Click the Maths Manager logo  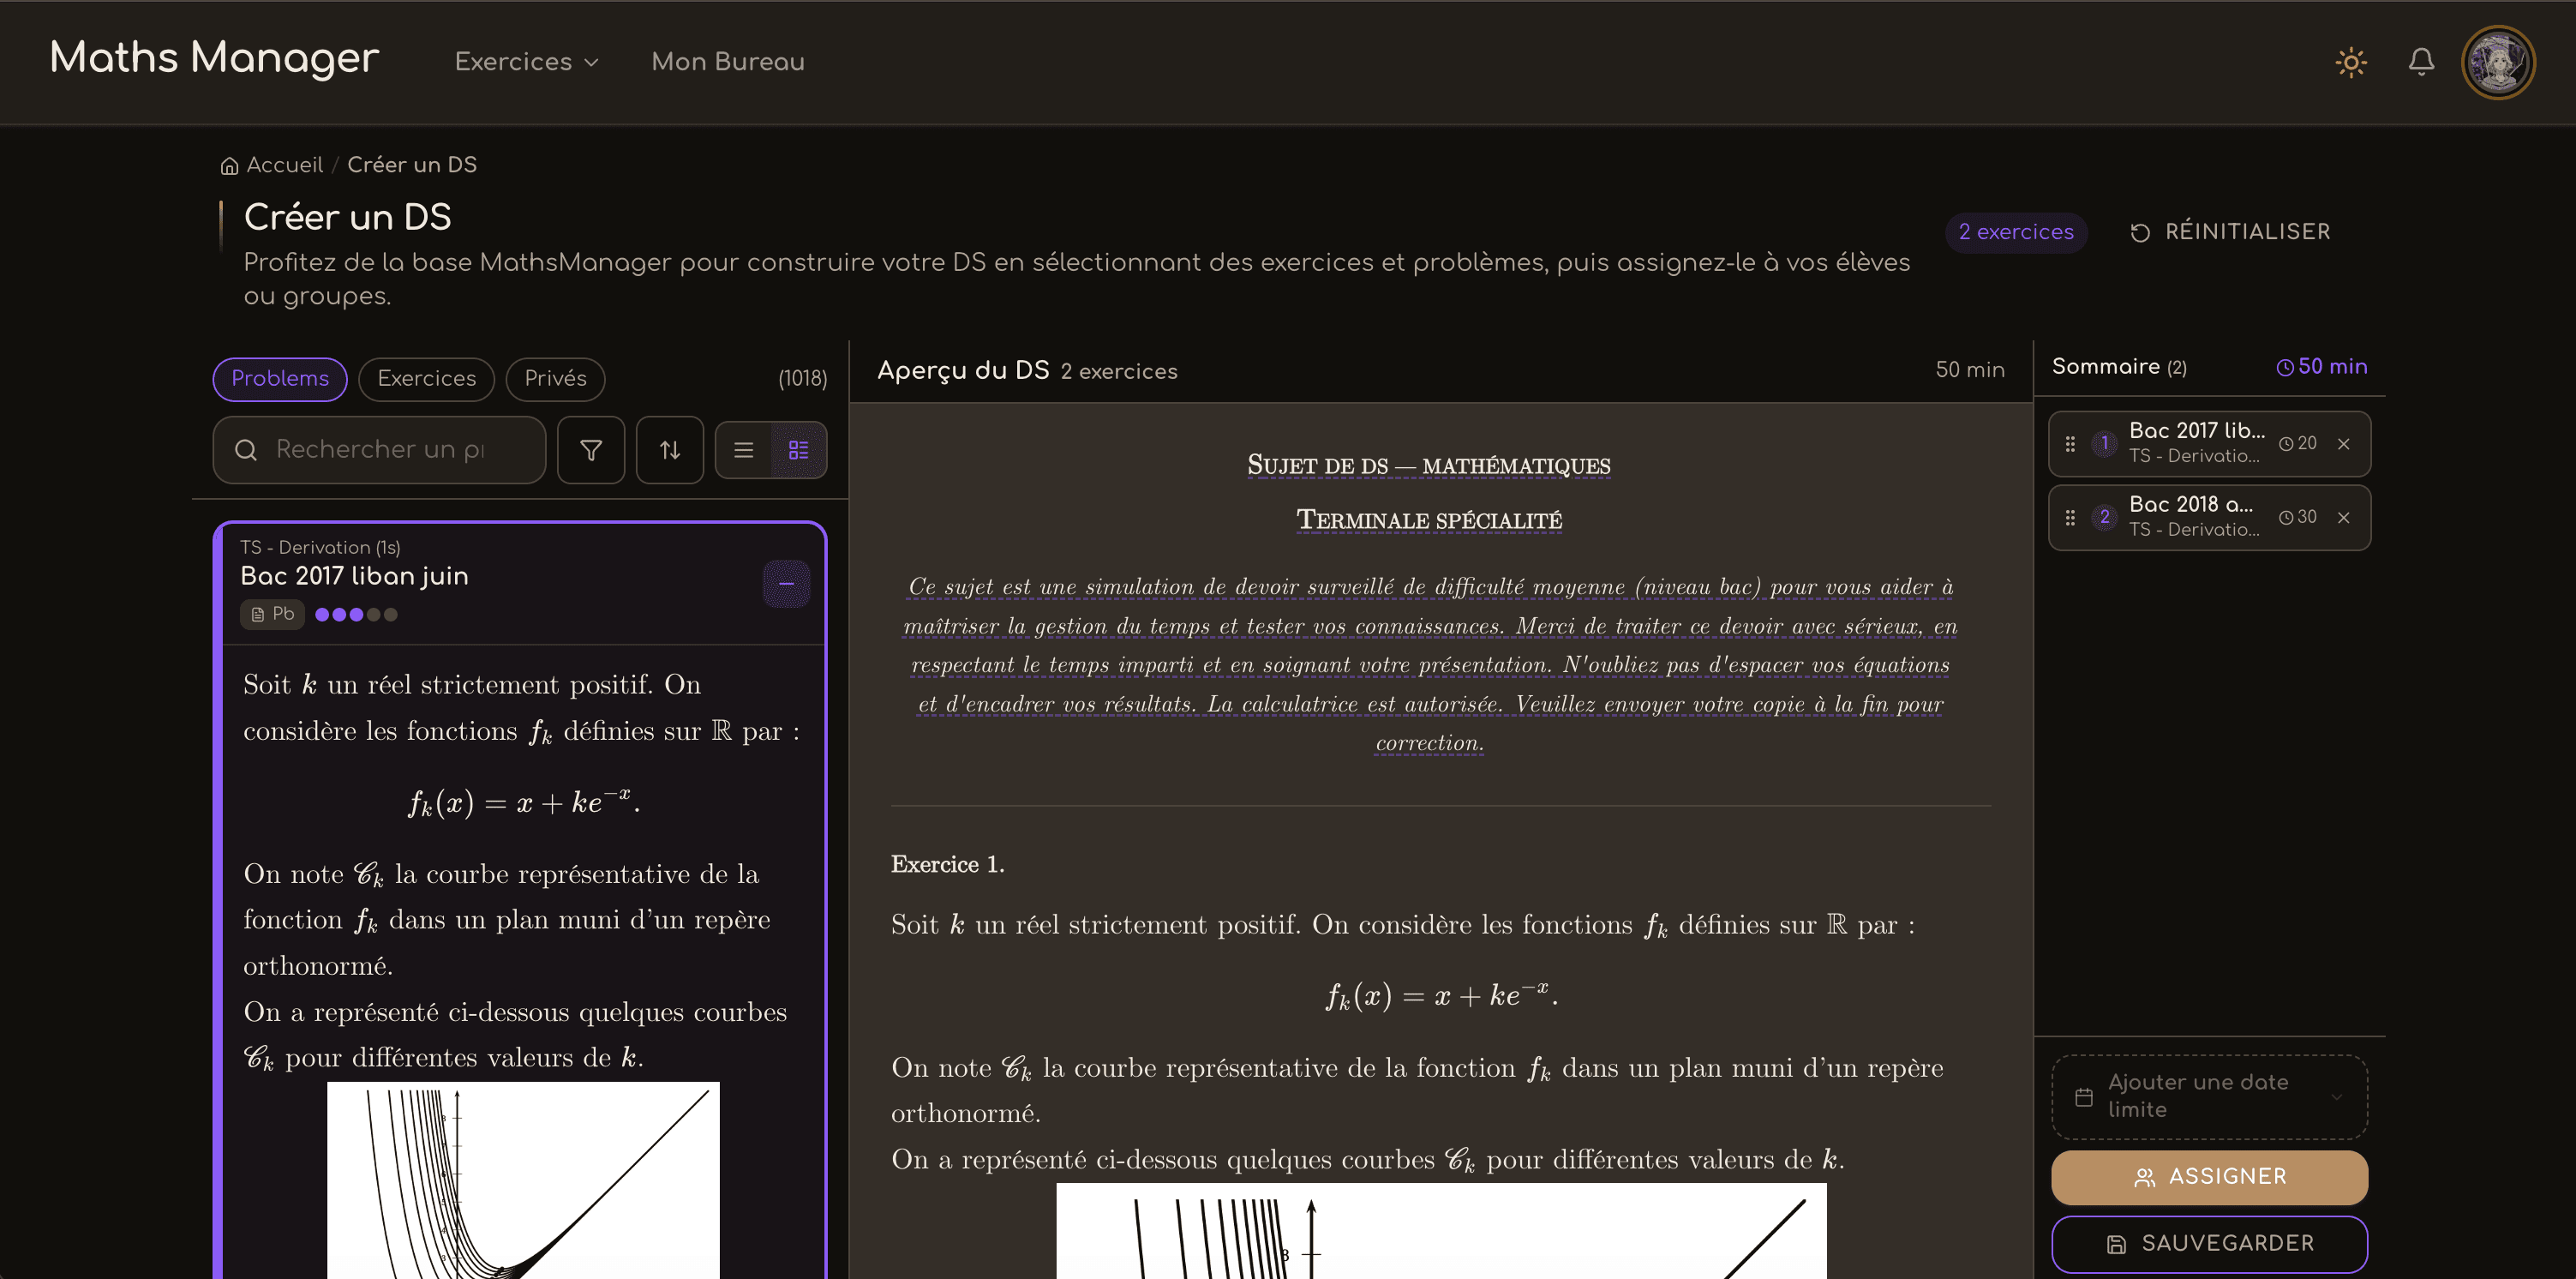pos(214,58)
